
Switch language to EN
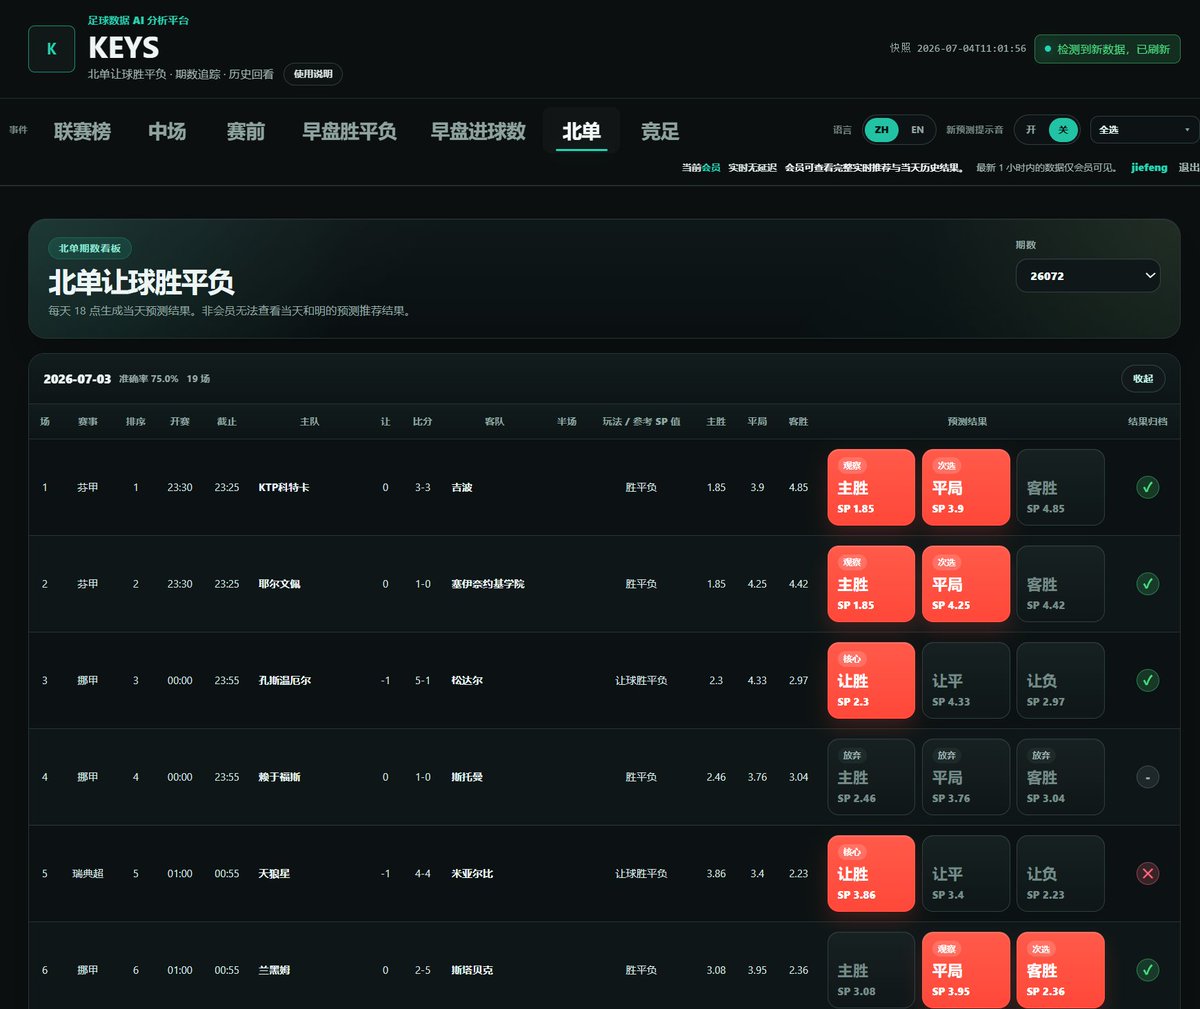(x=917, y=130)
